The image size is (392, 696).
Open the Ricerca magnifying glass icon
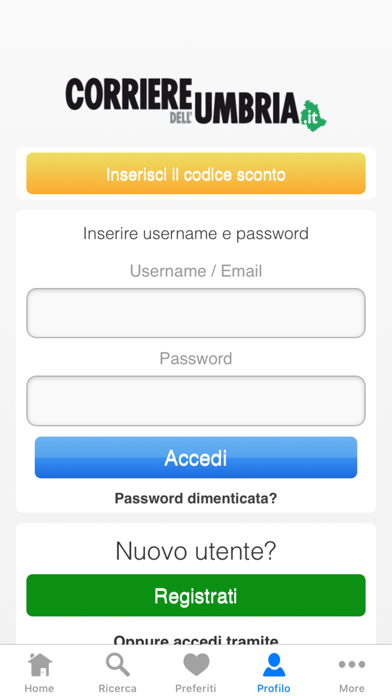coord(118,664)
